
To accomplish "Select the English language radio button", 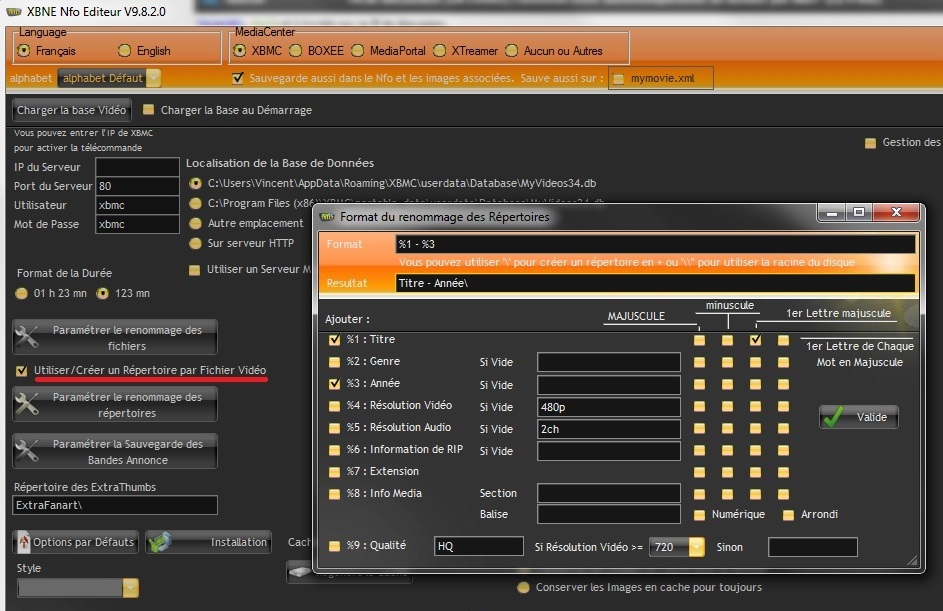I will click(x=125, y=50).
